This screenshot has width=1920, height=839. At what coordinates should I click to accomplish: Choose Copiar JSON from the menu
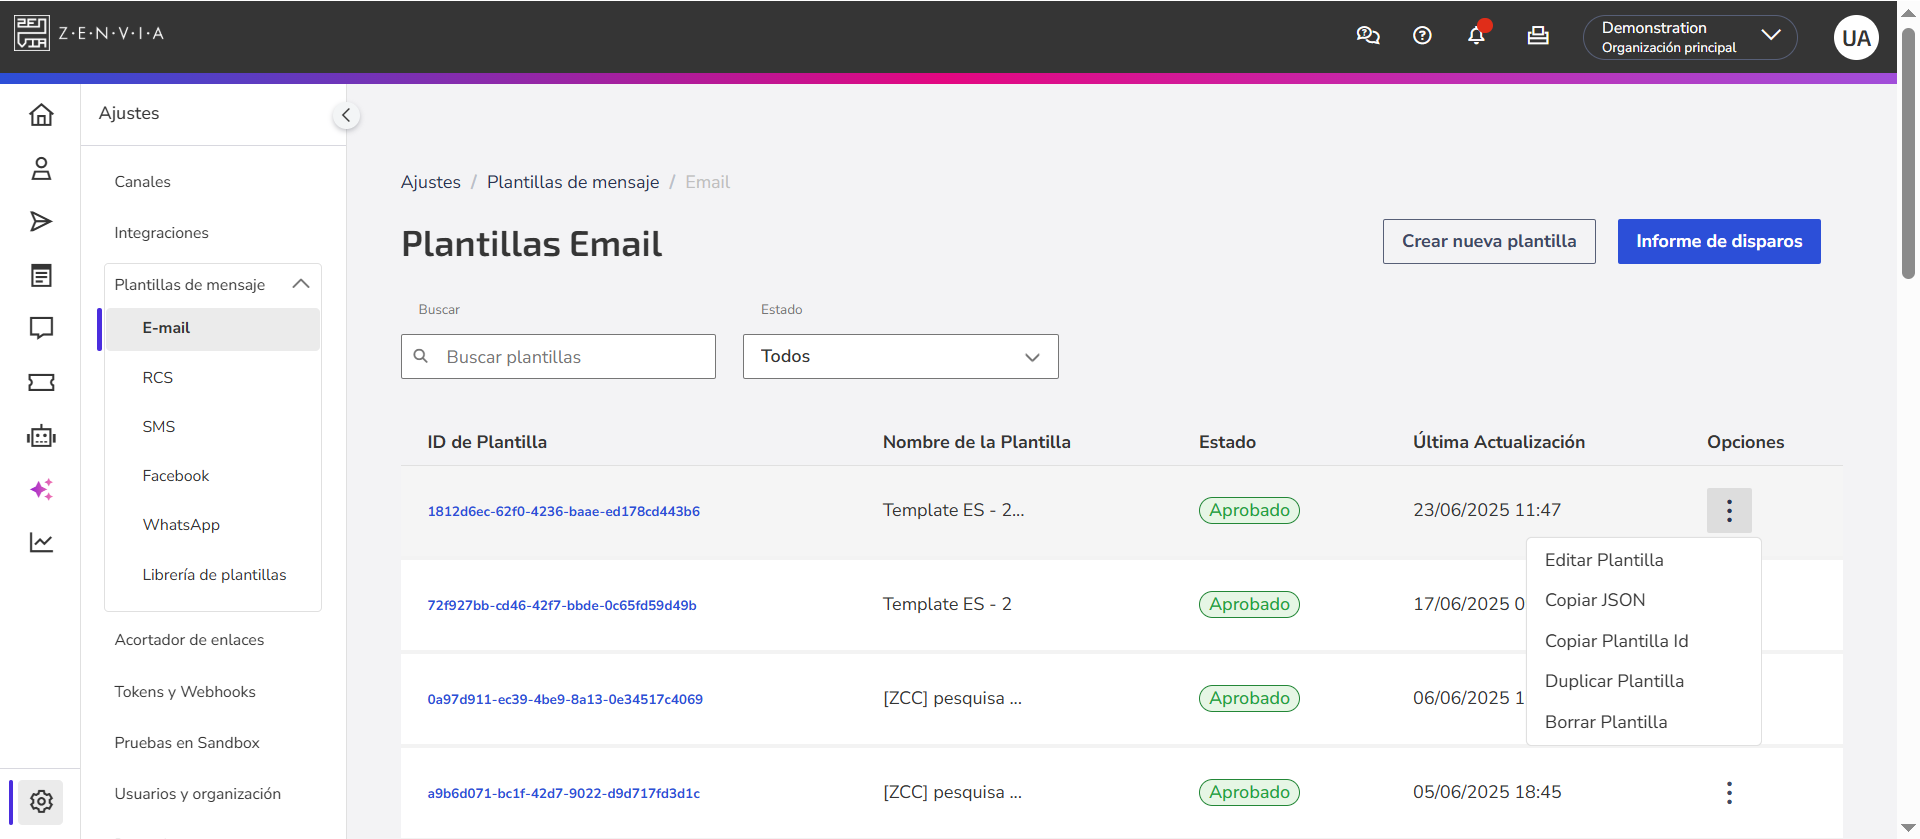1595,600
